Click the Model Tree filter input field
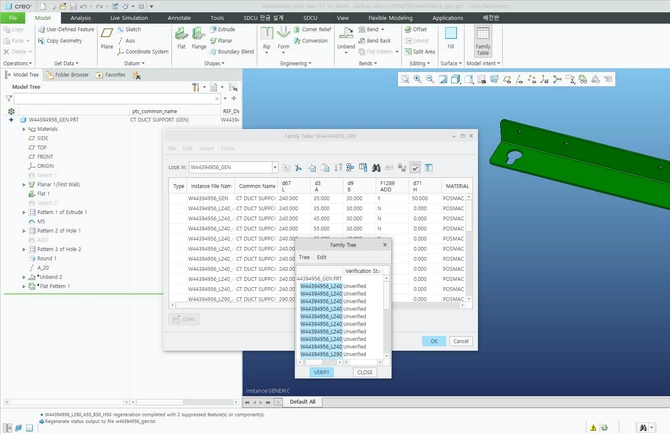 tap(117, 99)
